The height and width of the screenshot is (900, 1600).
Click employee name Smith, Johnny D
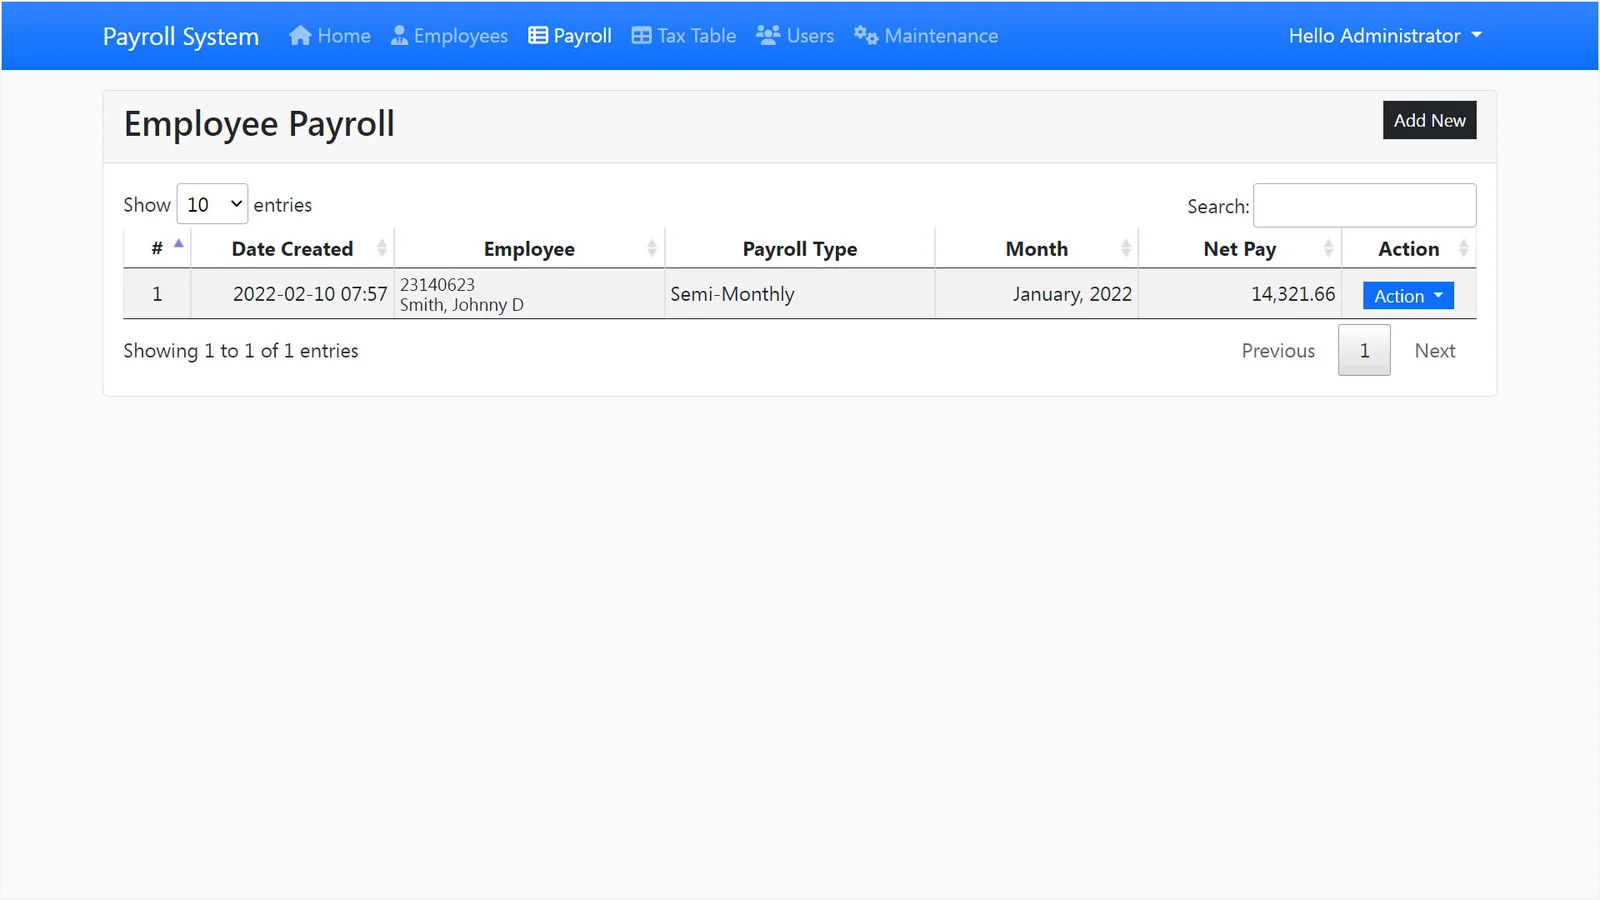(462, 305)
